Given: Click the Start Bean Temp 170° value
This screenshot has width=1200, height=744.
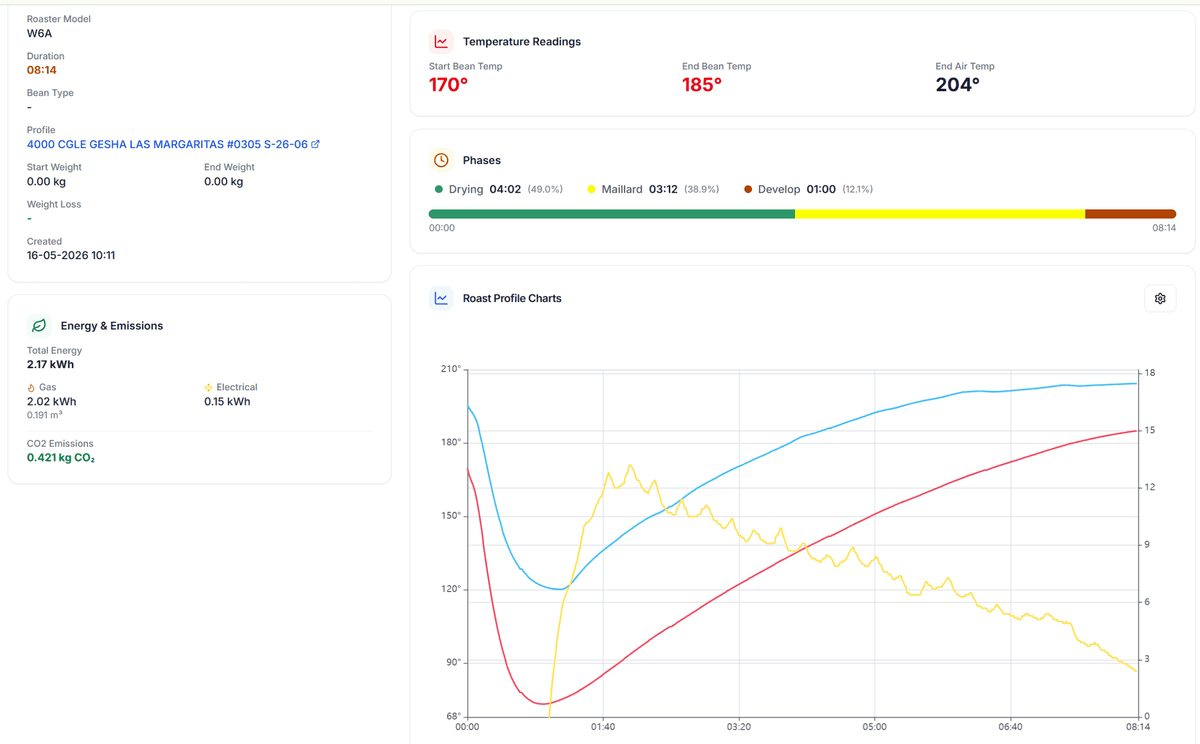Looking at the screenshot, I should [449, 85].
